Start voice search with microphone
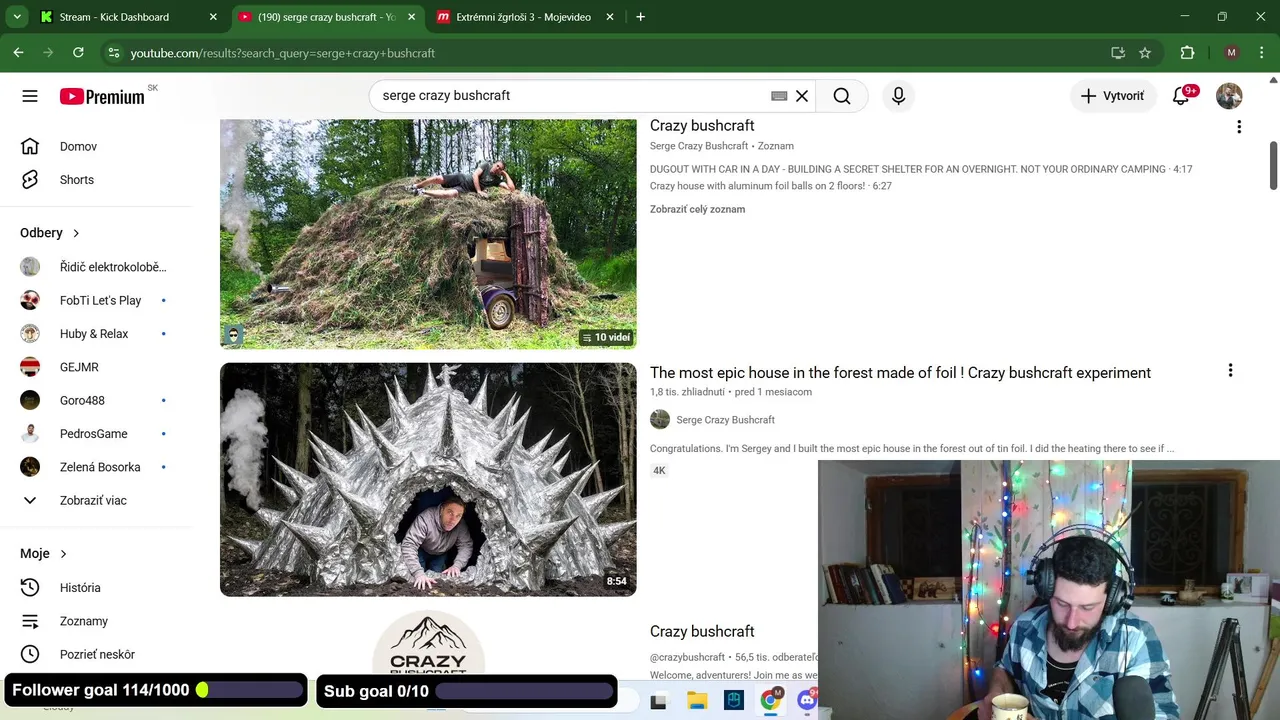The image size is (1280, 720). (x=898, y=96)
